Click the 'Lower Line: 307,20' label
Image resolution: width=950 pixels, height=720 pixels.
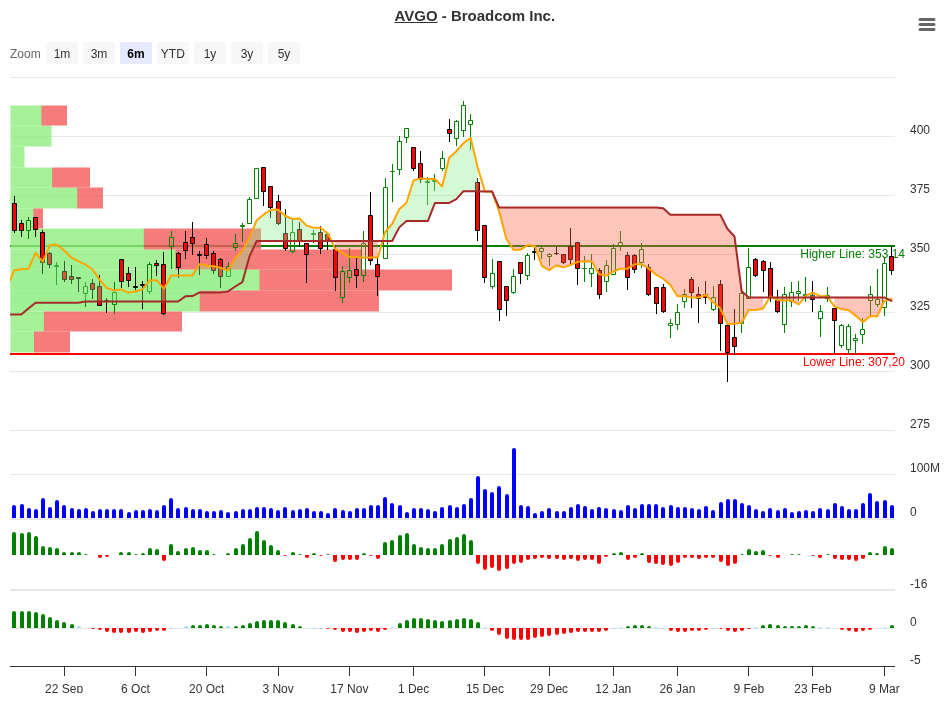tap(853, 362)
